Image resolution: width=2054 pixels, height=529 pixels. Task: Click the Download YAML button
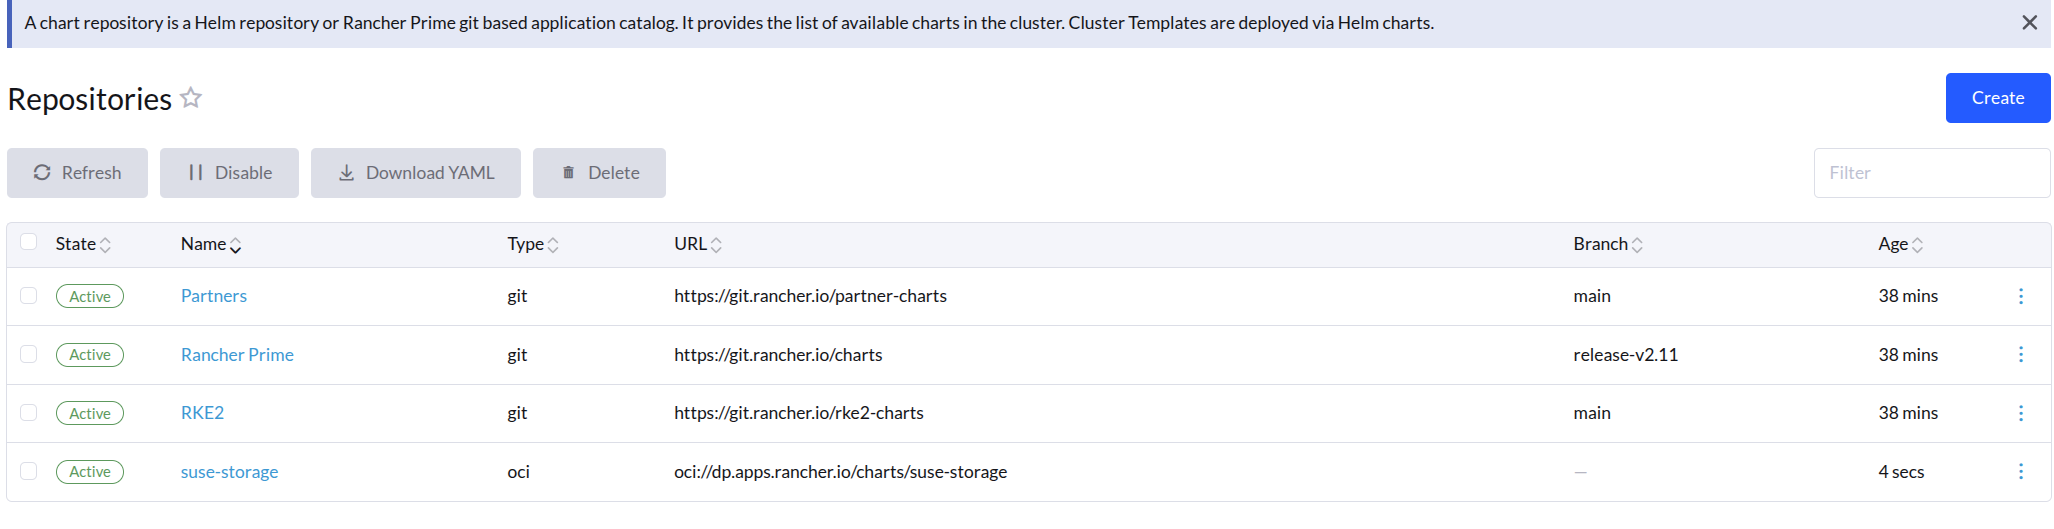(416, 173)
